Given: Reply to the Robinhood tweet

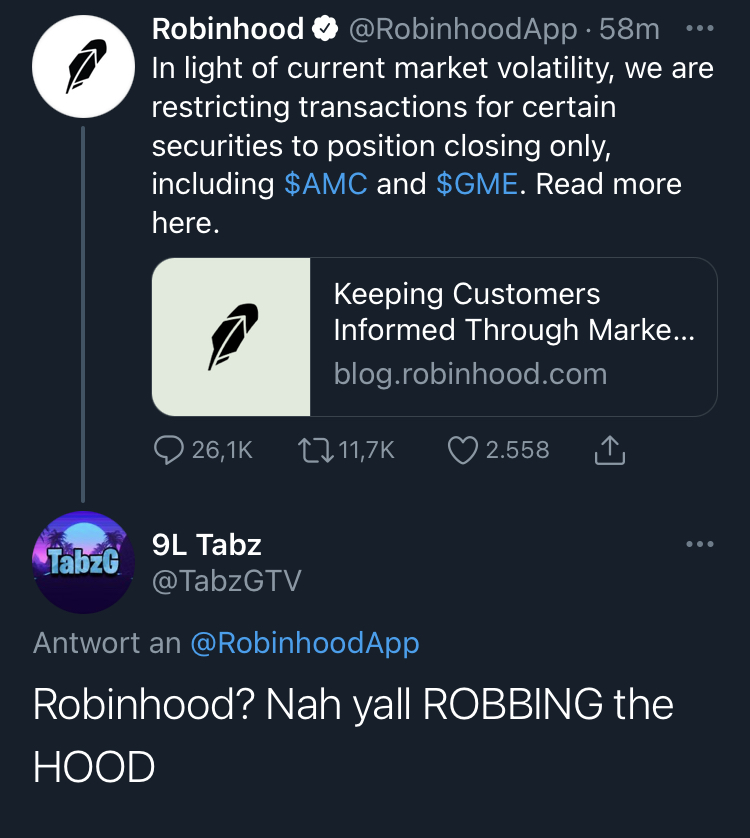Looking at the screenshot, I should 170,451.
